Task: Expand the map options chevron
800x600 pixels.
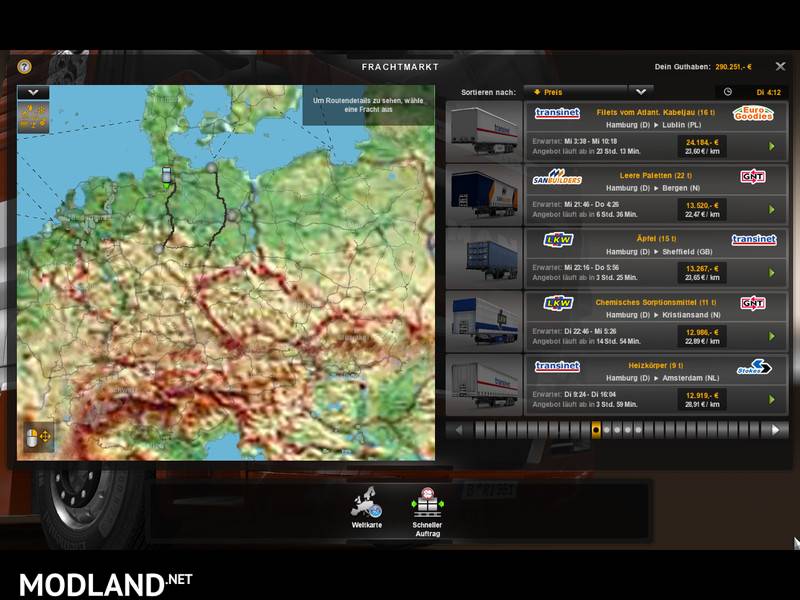Action: click(x=33, y=92)
